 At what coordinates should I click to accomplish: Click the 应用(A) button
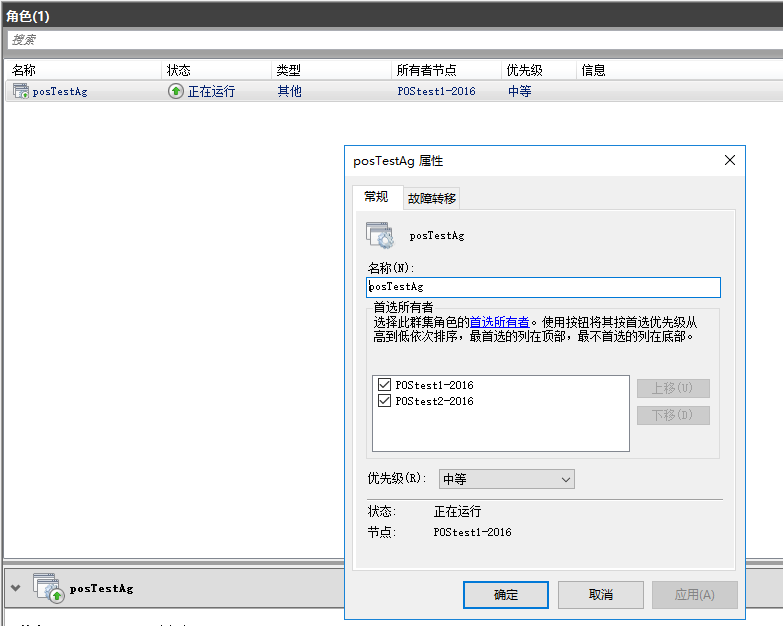coord(694,595)
